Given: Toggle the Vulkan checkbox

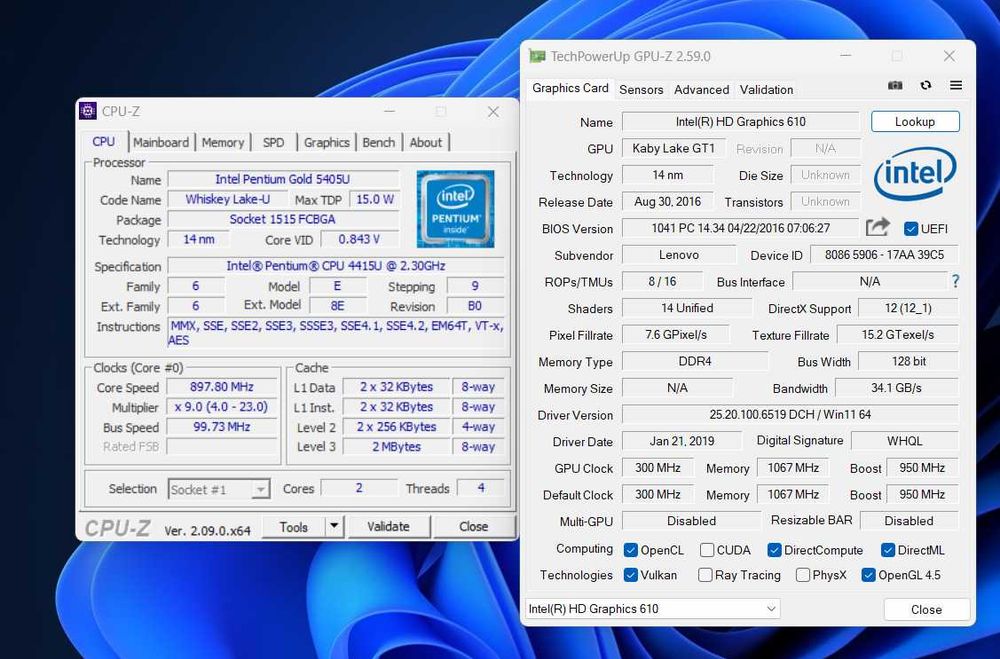Looking at the screenshot, I should pos(631,575).
